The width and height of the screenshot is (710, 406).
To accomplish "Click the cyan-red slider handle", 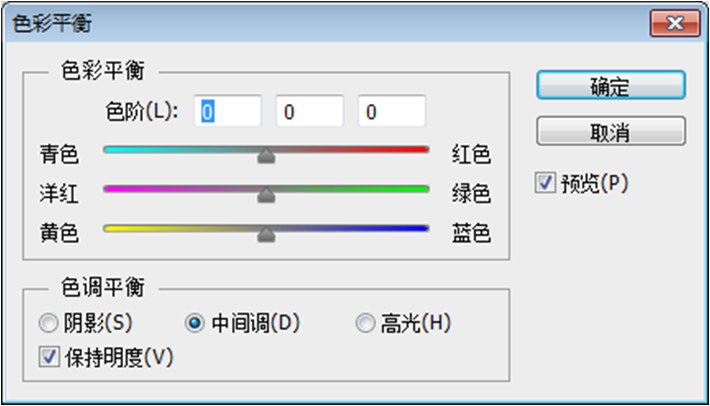I will tap(266, 155).
